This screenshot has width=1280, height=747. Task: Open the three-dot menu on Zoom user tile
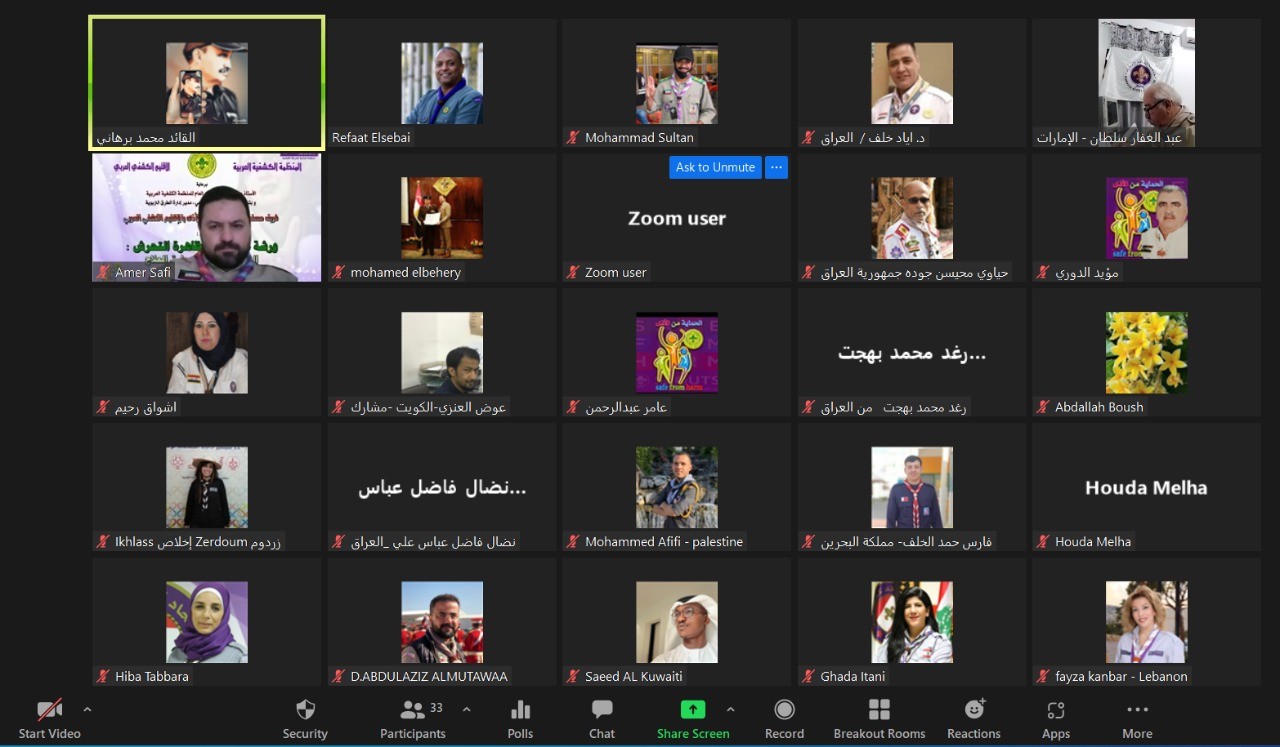tap(776, 168)
